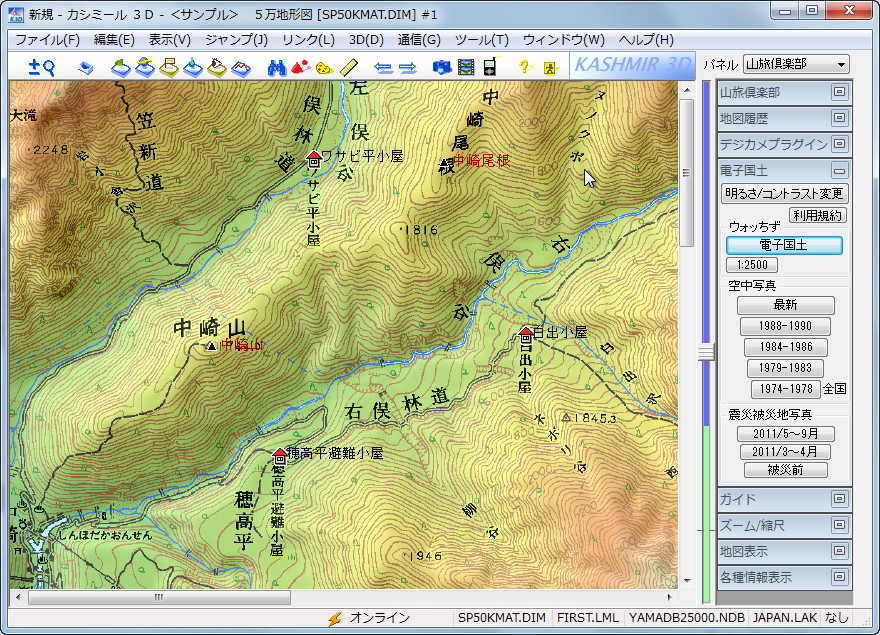Open the ファイル(F) menu

pos(47,40)
